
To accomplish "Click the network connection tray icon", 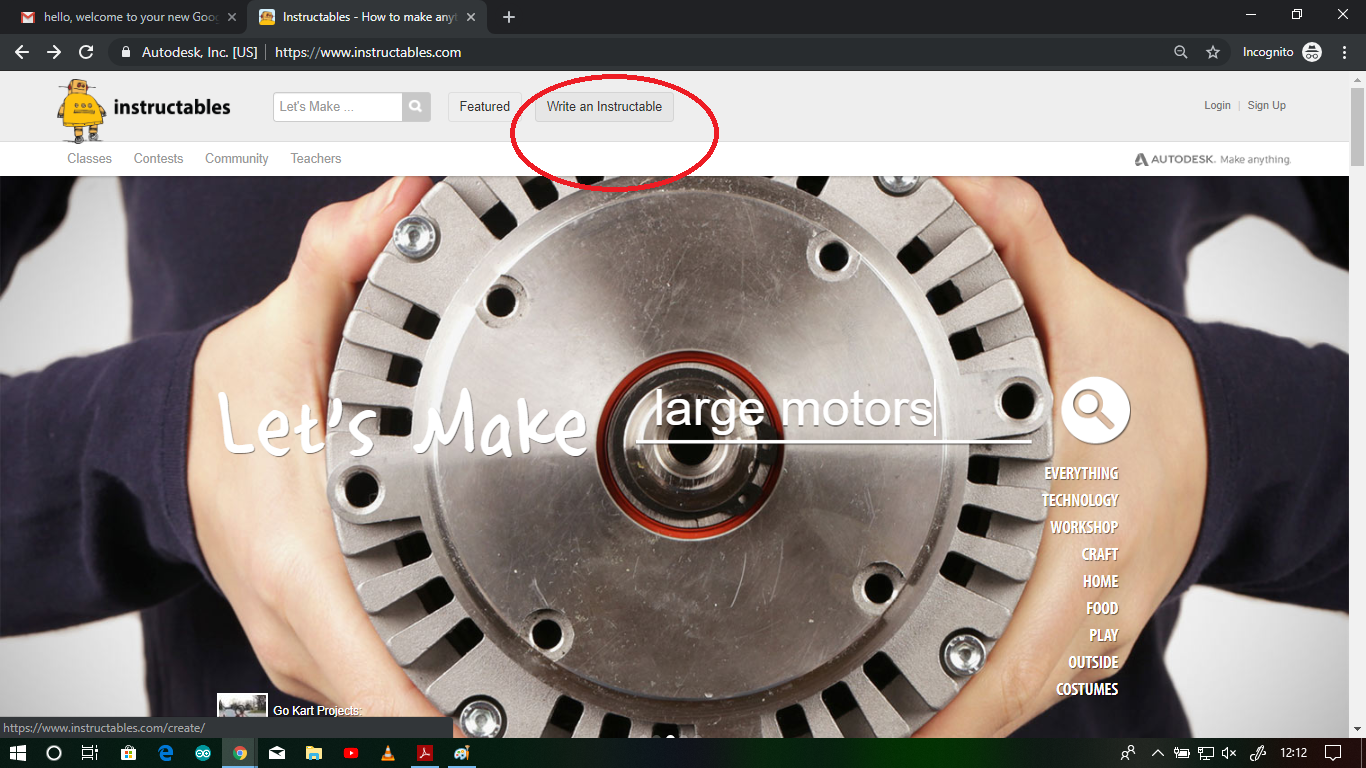I will 1206,753.
